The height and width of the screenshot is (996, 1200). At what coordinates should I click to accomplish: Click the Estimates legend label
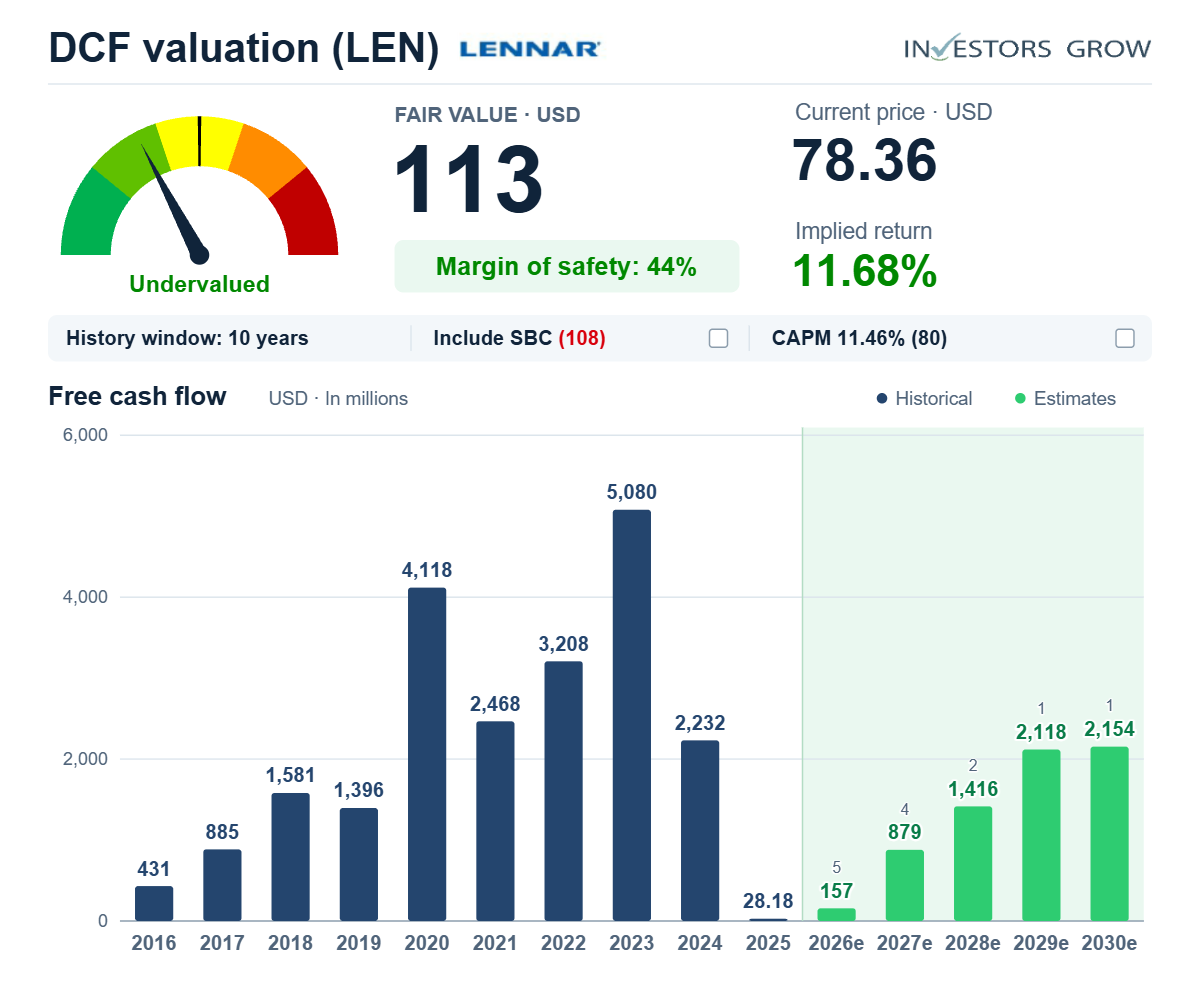tap(1075, 398)
